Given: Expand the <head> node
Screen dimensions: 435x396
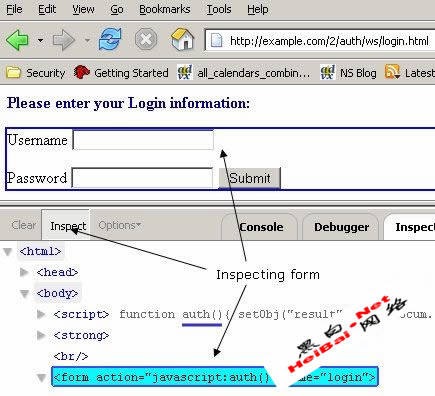Looking at the screenshot, I should click(x=24, y=272).
